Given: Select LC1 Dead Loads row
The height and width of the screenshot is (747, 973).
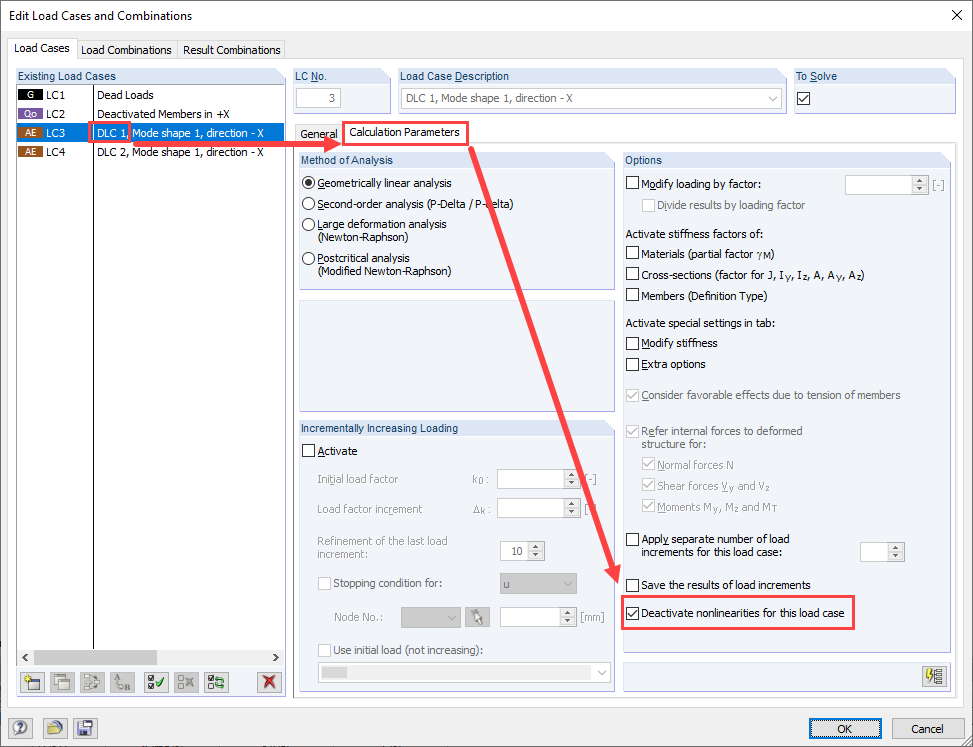Looking at the screenshot, I should click(x=151, y=95).
